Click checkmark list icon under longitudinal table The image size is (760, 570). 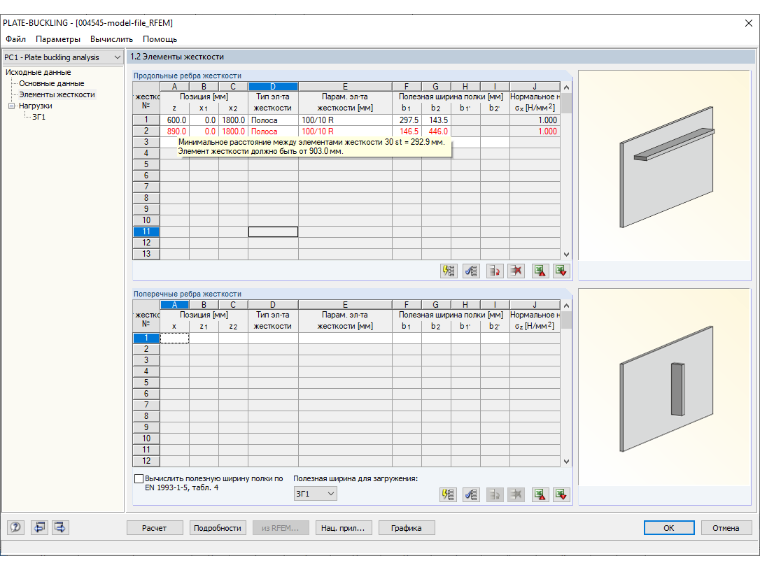pos(471,271)
